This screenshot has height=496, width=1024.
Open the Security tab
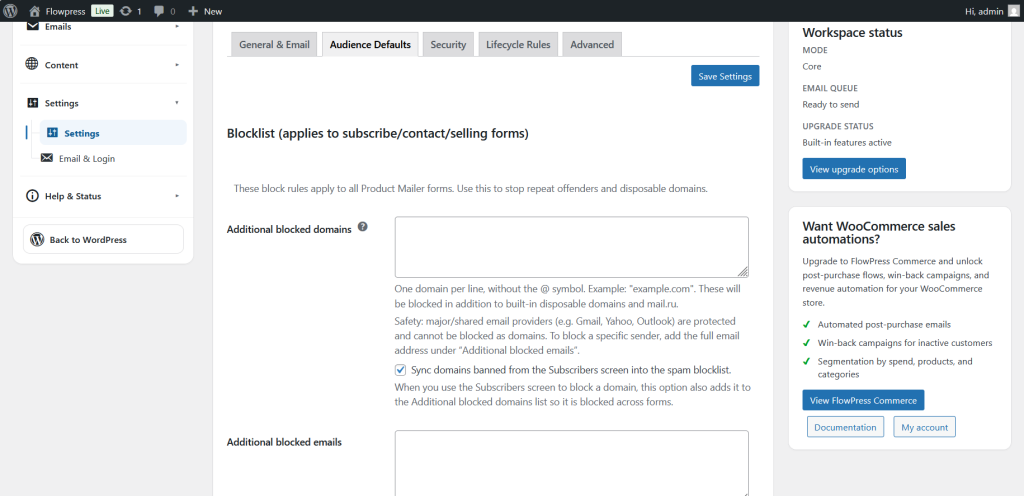pyautogui.click(x=448, y=44)
